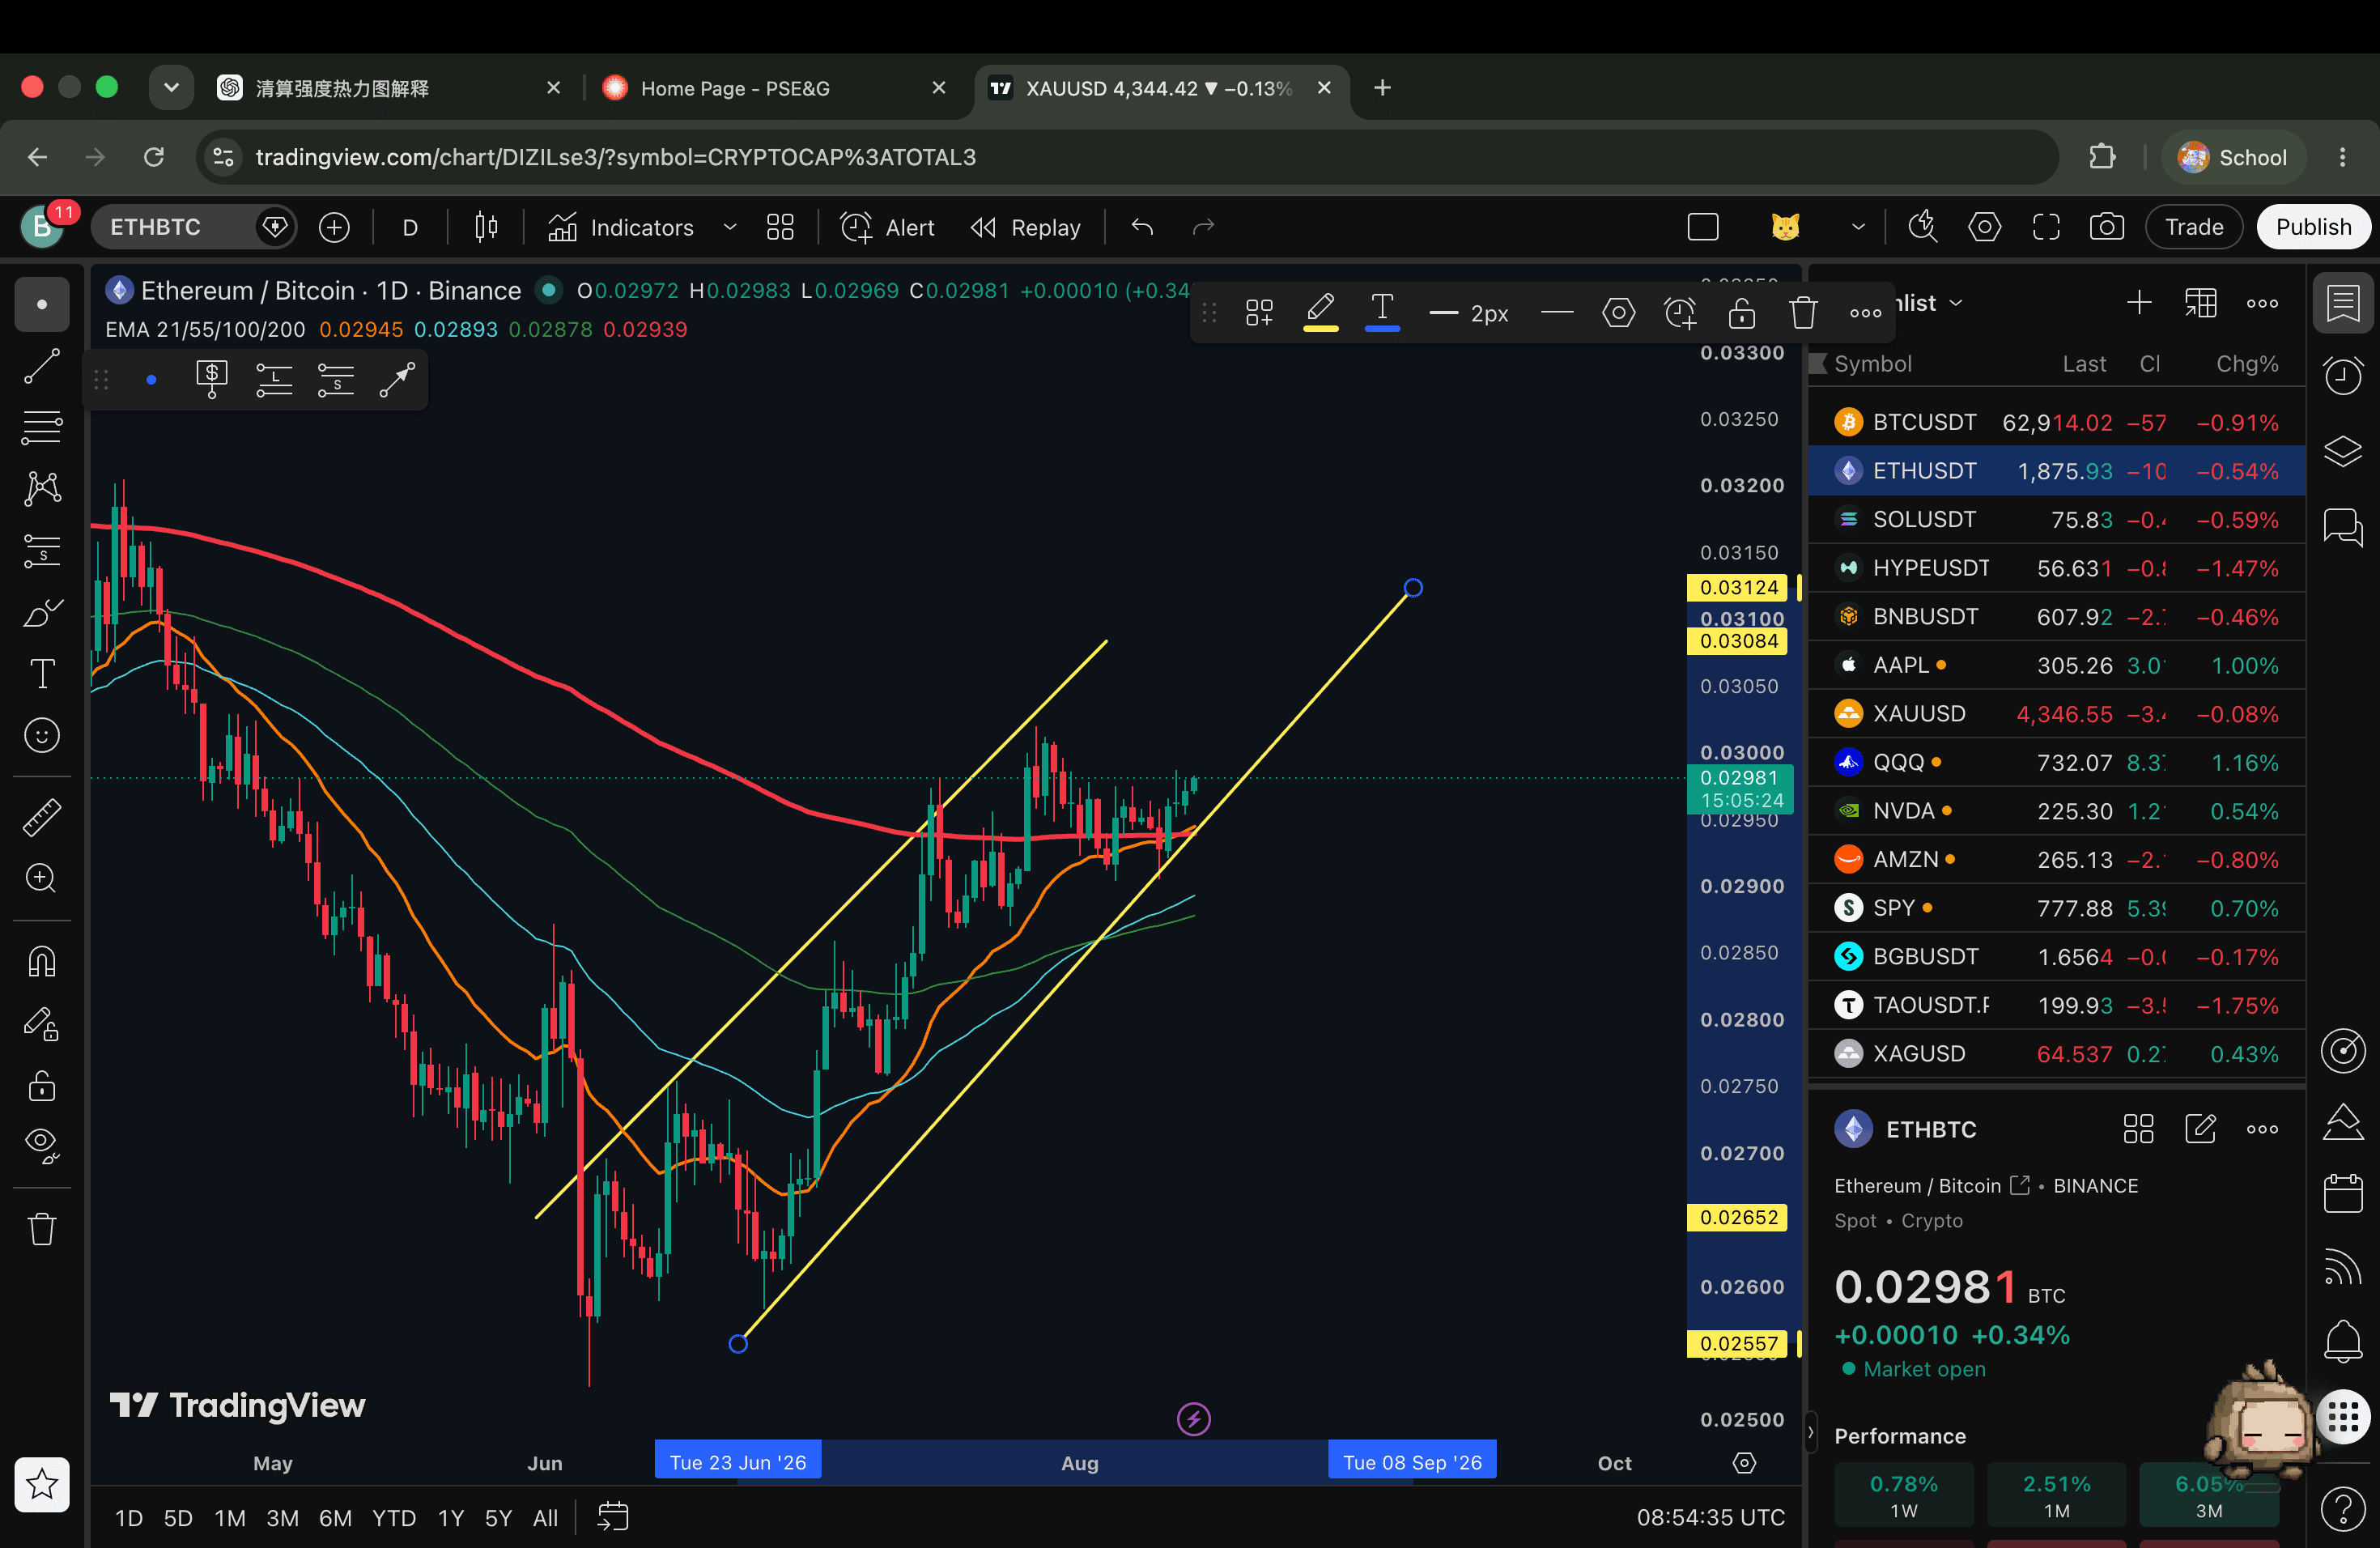Open candlestick chart type menu
This screenshot has height=1548, width=2380.
click(486, 227)
